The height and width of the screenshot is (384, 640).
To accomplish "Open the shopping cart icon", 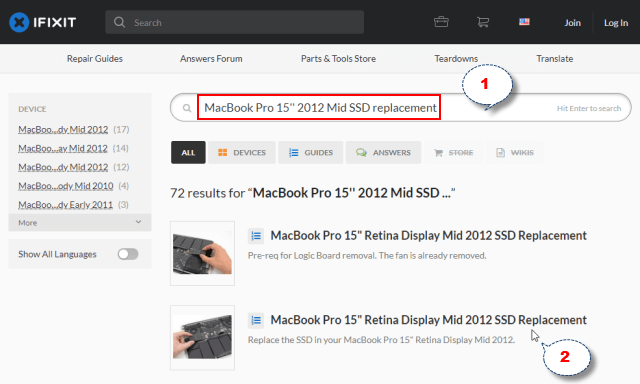I will click(x=483, y=22).
